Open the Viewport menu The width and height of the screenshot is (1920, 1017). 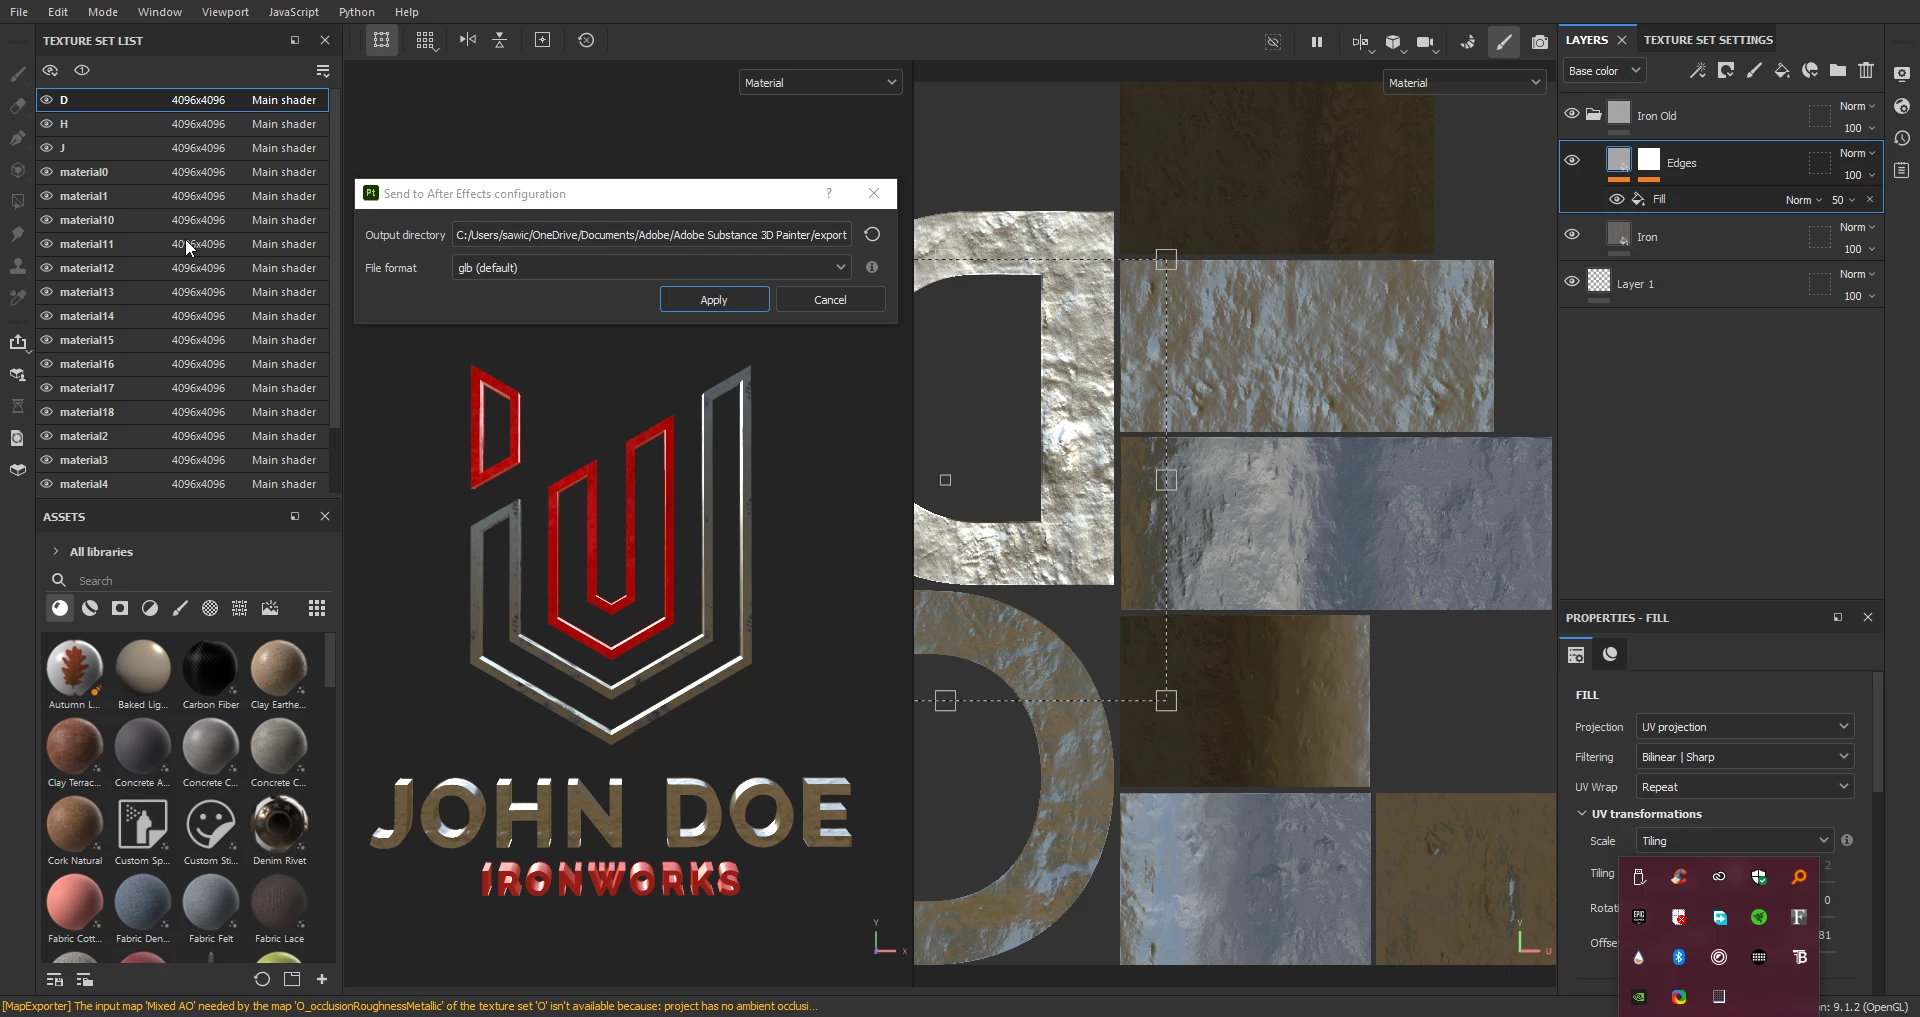tap(225, 12)
